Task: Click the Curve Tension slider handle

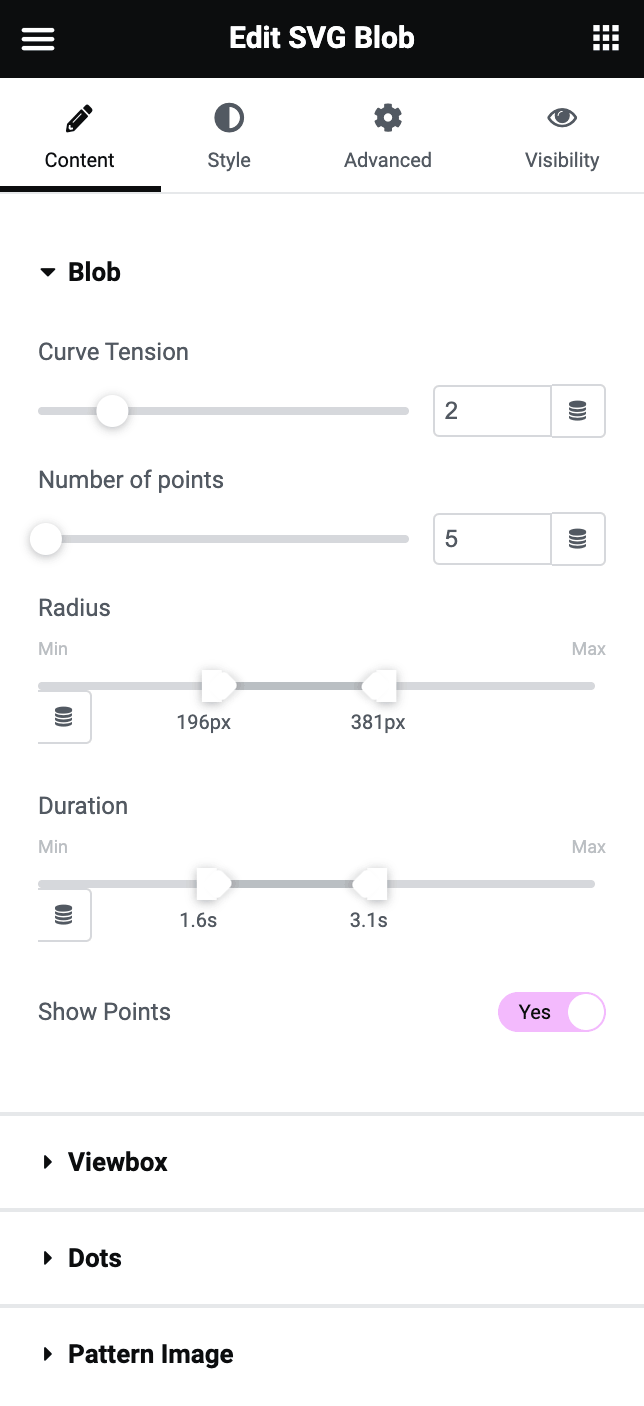Action: pyautogui.click(x=112, y=411)
